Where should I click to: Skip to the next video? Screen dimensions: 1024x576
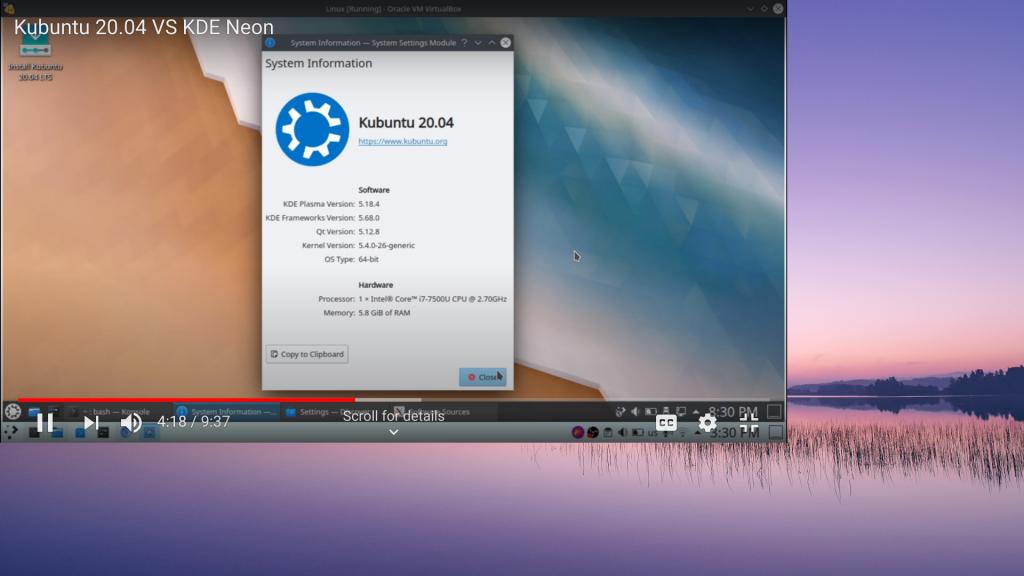(90, 423)
